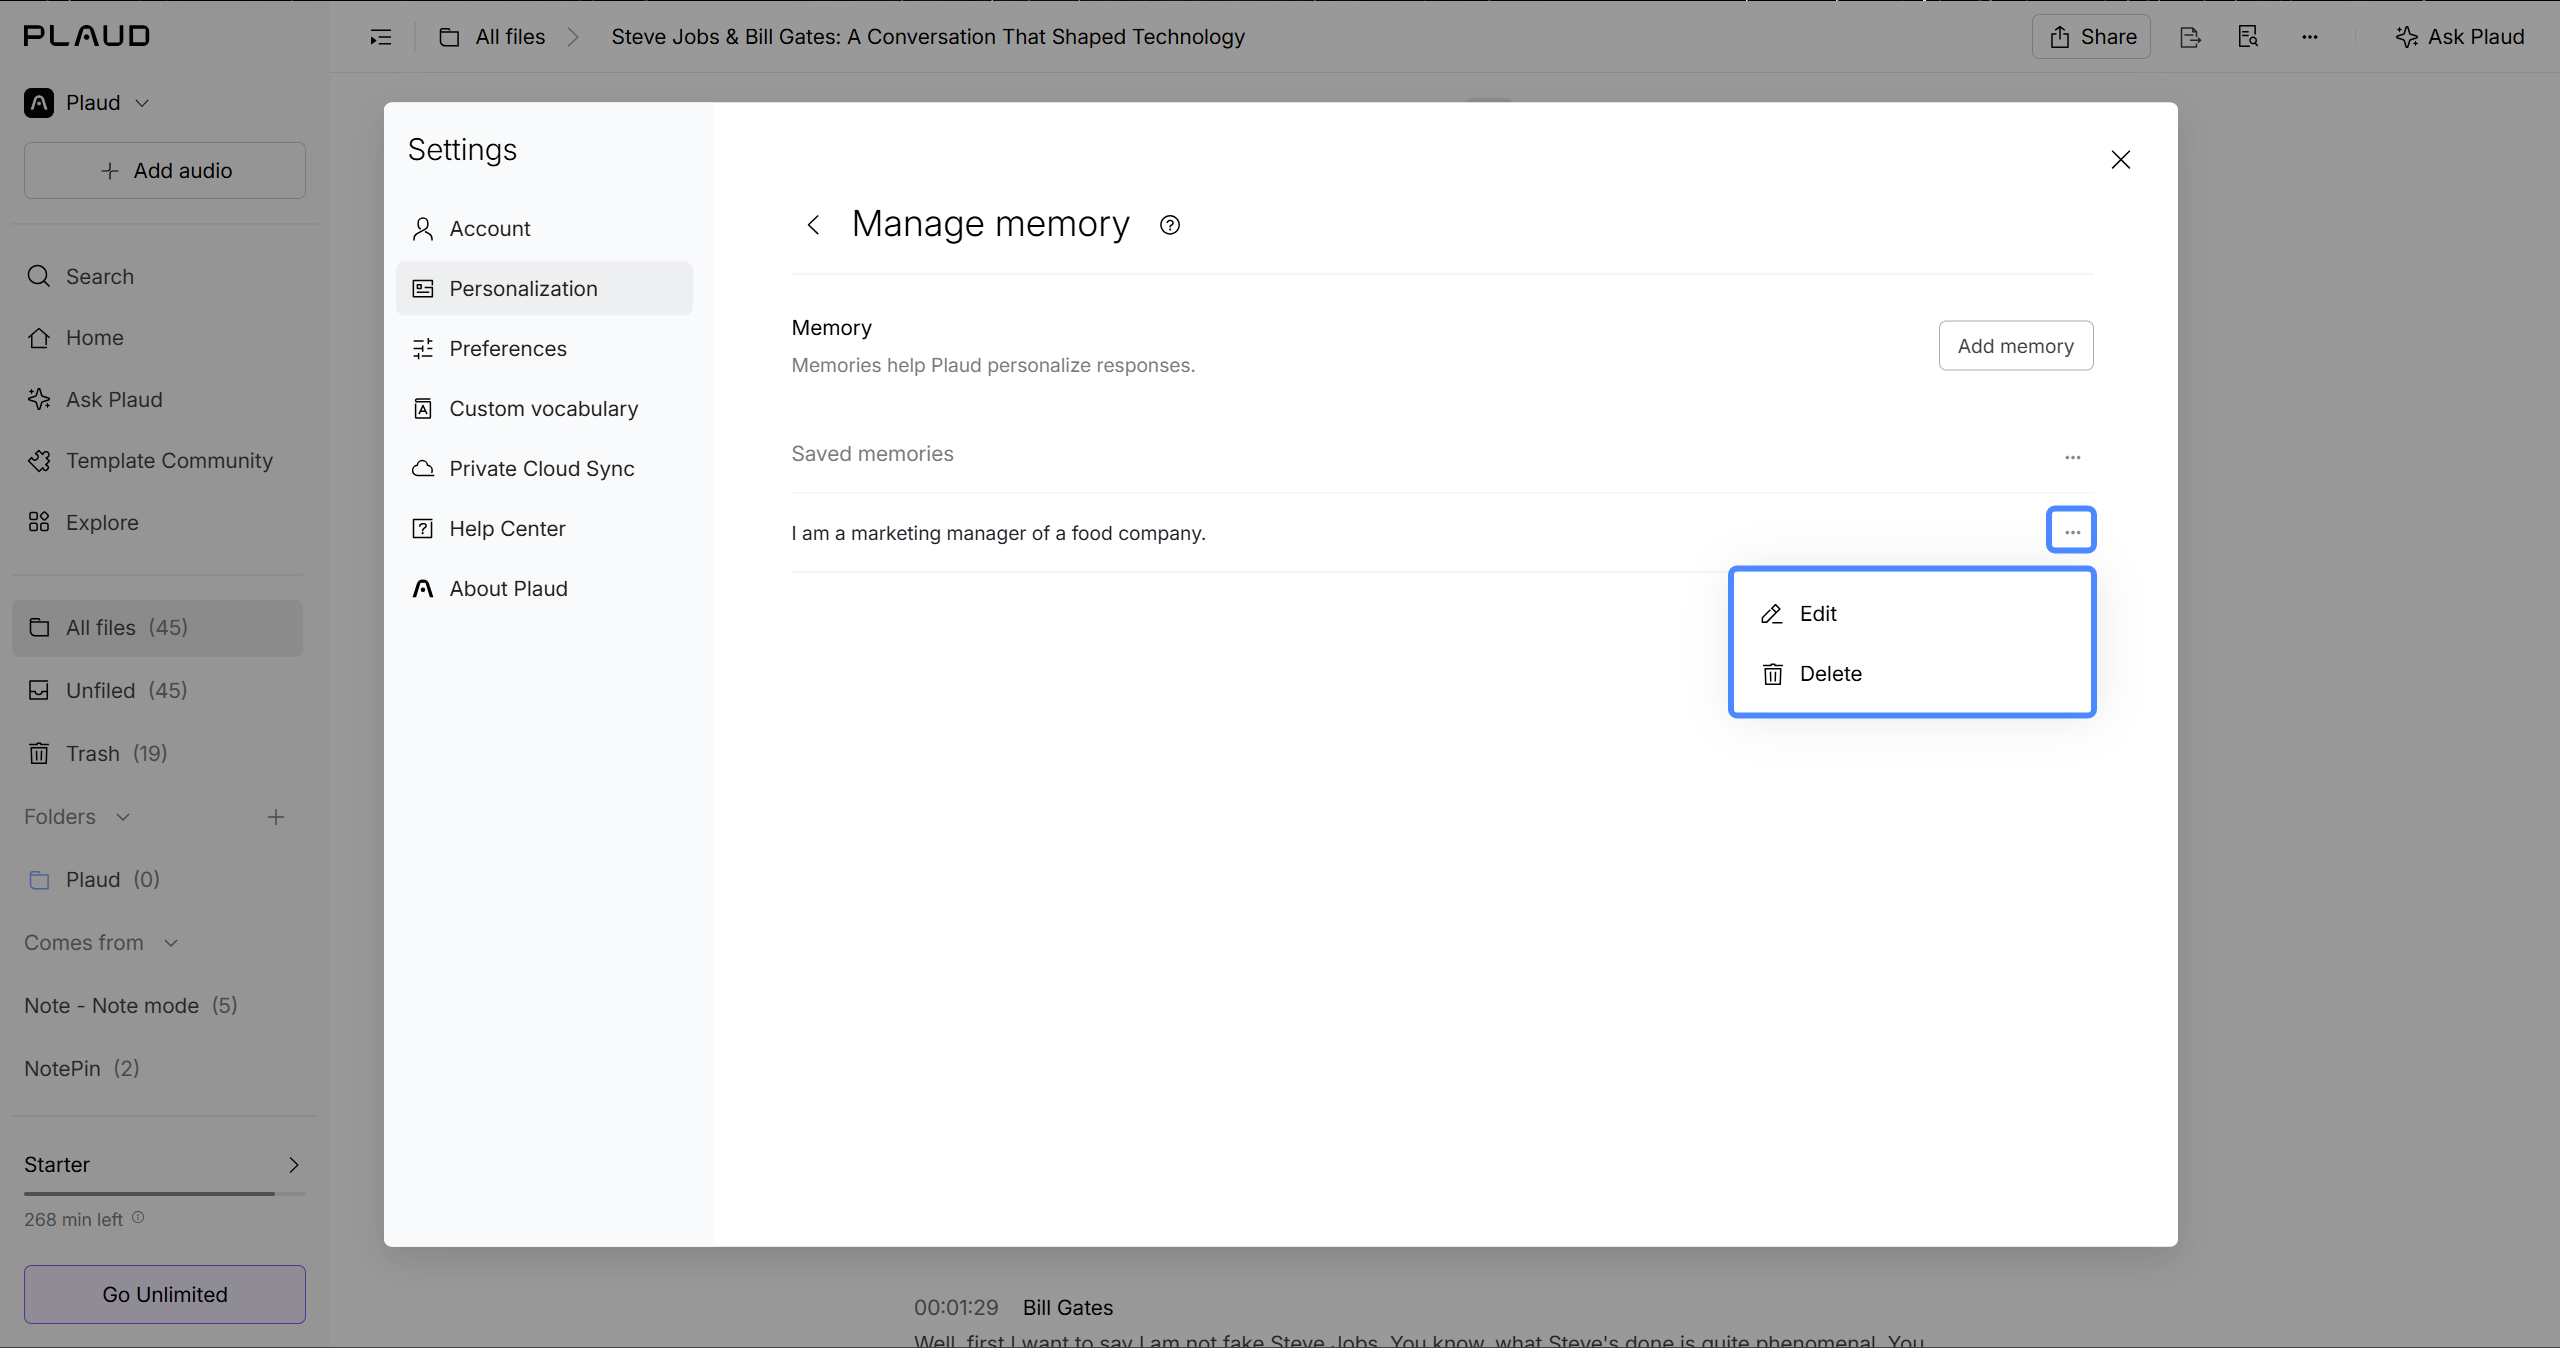Click the Share button
The image size is (2560, 1348).
2091,37
